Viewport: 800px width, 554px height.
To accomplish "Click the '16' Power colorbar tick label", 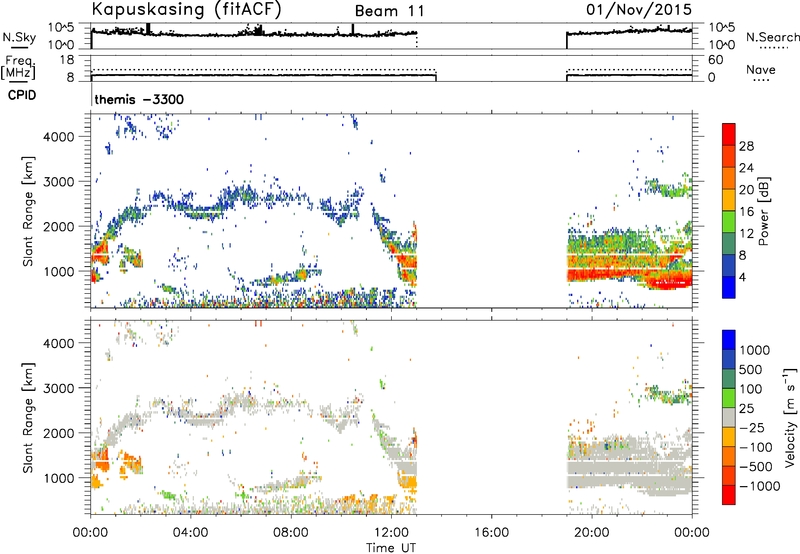I will click(x=746, y=212).
